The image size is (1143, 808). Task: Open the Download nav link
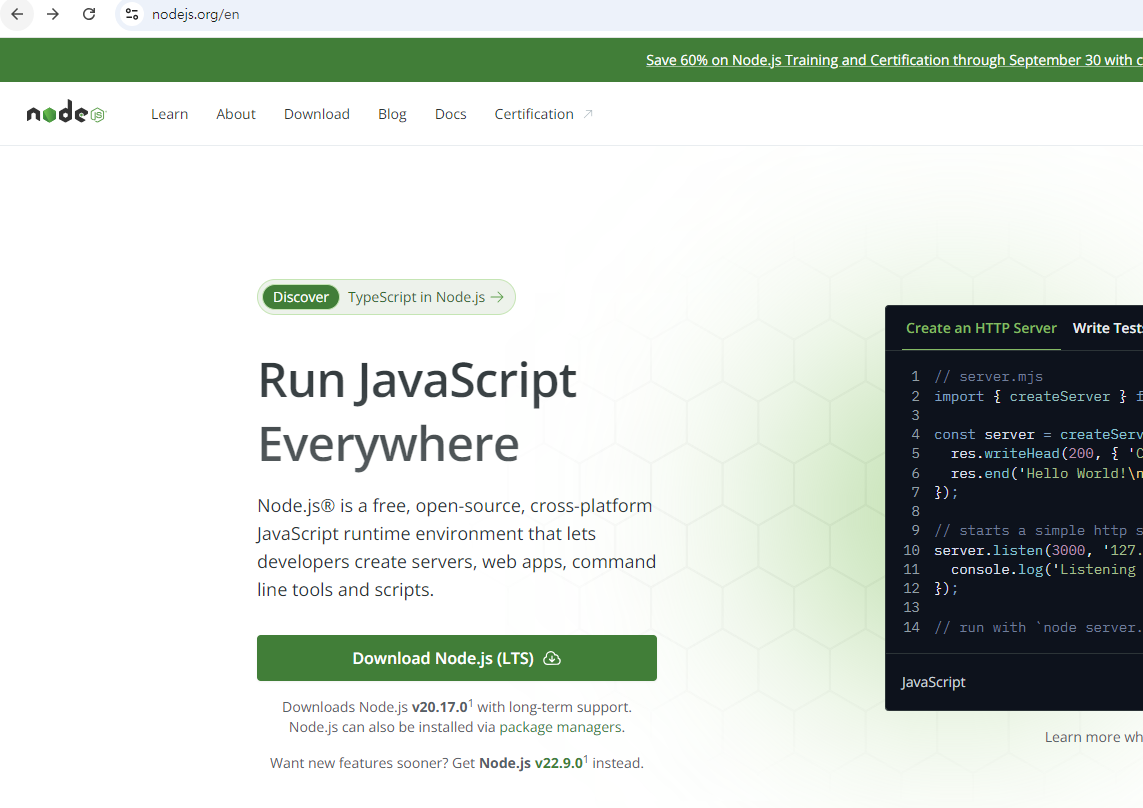click(x=316, y=114)
